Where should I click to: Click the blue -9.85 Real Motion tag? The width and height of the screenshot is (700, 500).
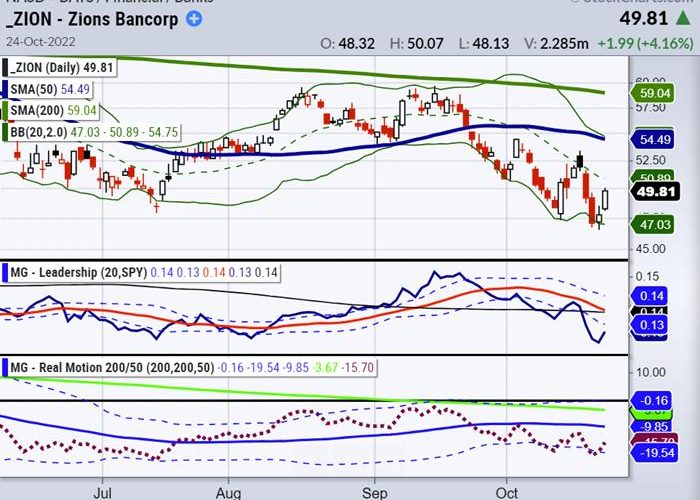tap(653, 426)
